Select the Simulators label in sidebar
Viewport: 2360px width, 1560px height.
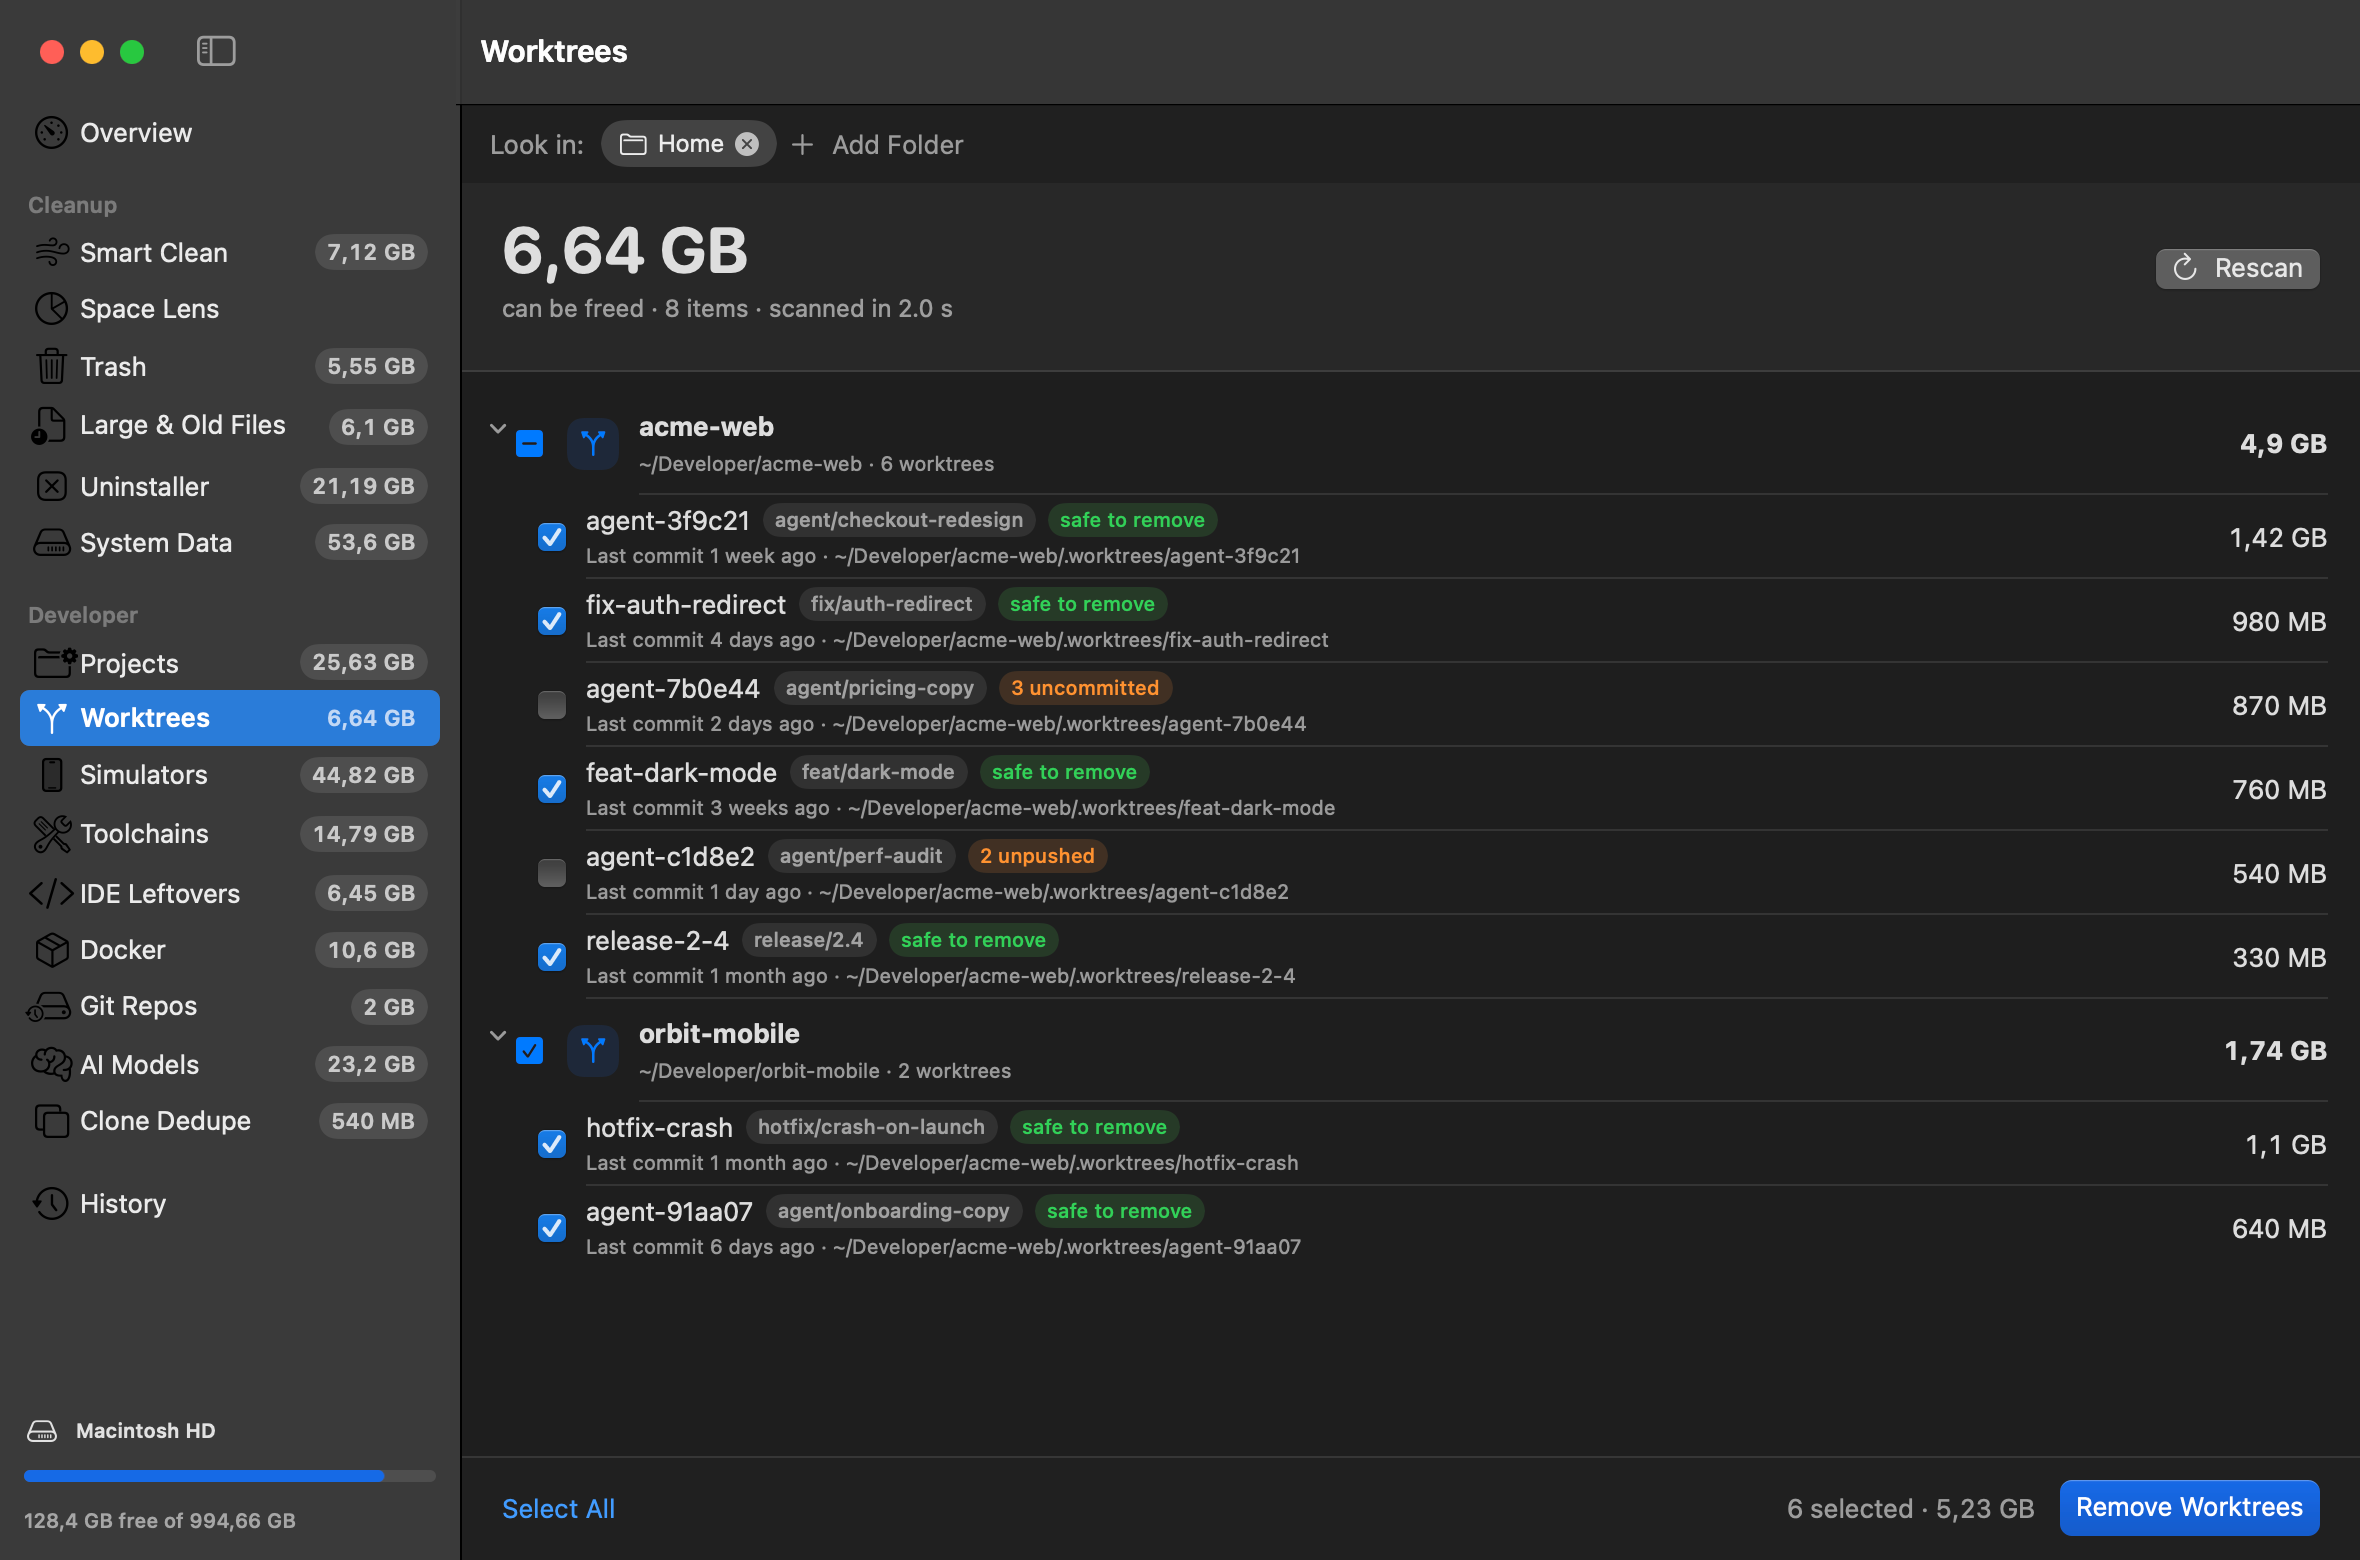(144, 775)
